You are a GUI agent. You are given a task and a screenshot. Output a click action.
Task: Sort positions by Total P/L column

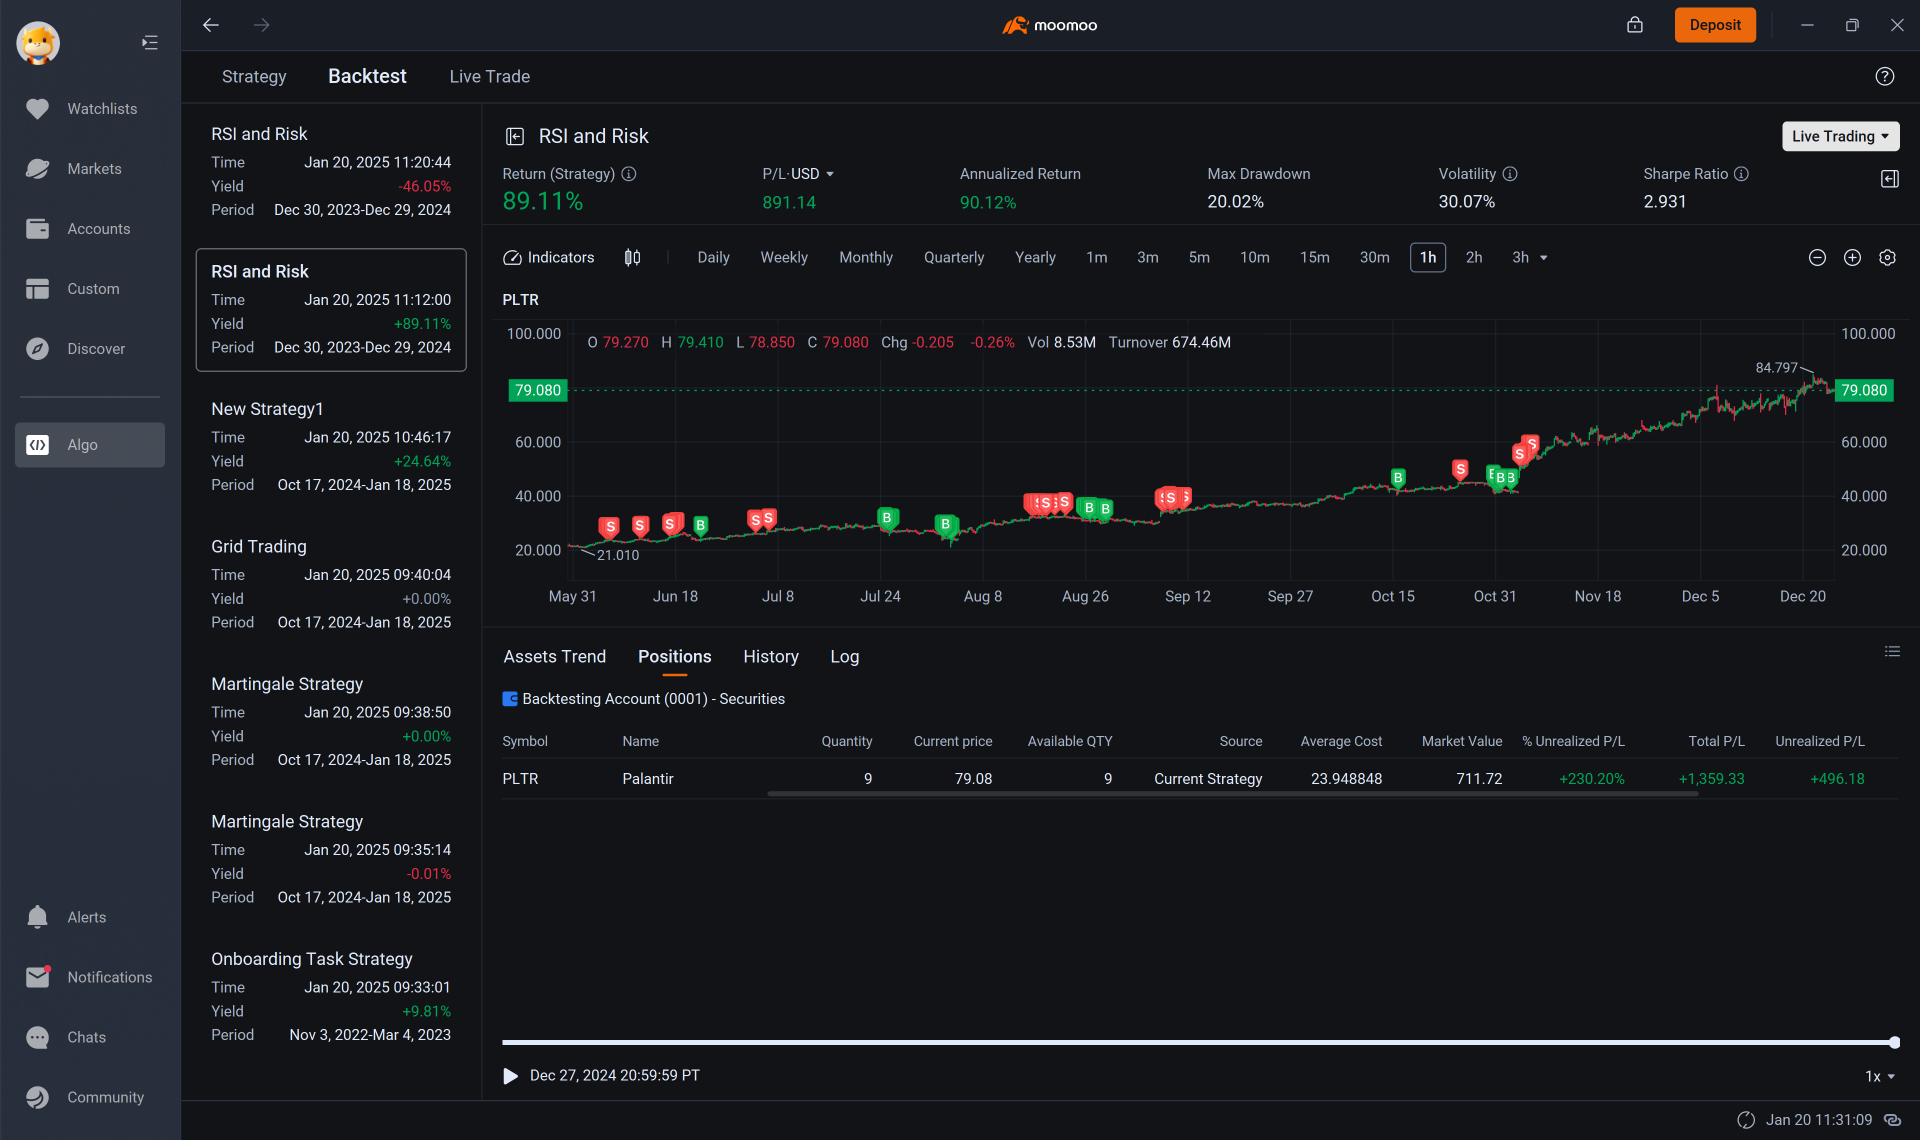pos(1716,742)
